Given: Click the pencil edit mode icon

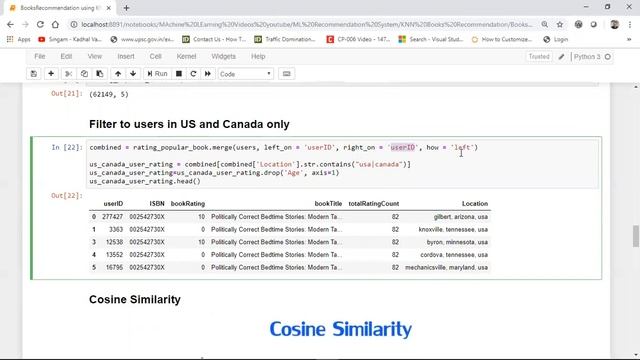Looking at the screenshot, I should point(562,57).
